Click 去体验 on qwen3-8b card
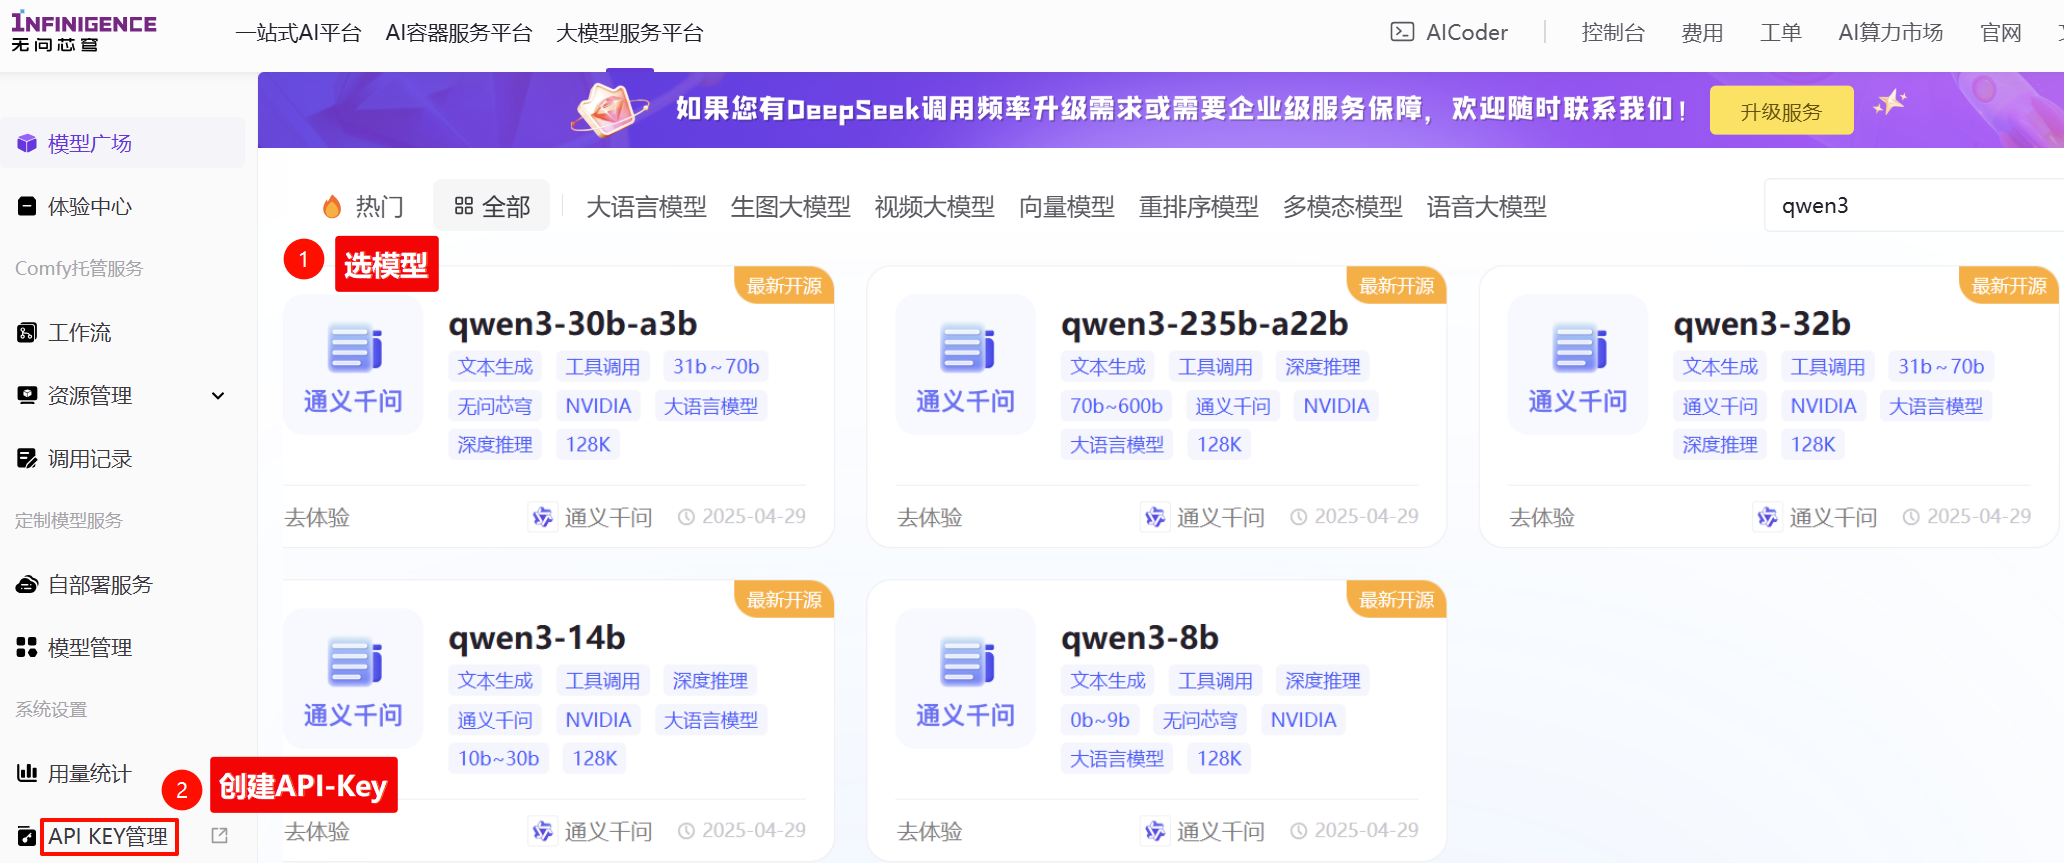The width and height of the screenshot is (2064, 863). [929, 831]
